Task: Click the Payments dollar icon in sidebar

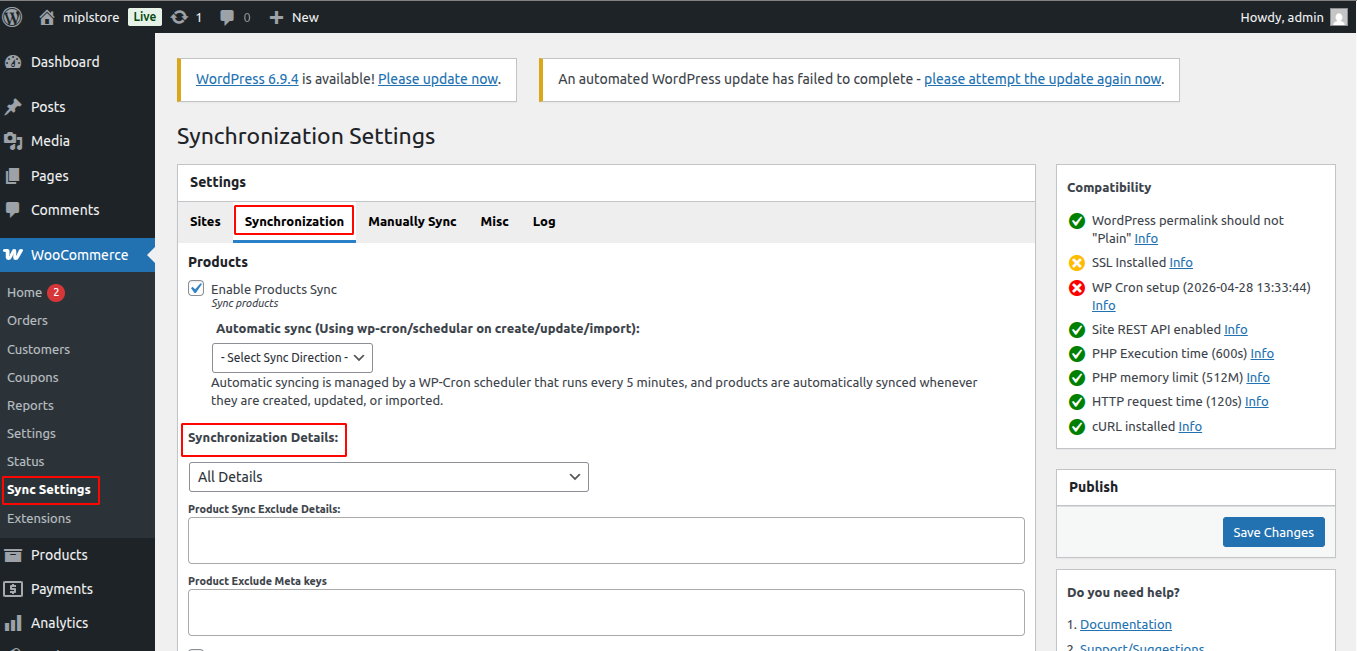Action: click(x=13, y=589)
